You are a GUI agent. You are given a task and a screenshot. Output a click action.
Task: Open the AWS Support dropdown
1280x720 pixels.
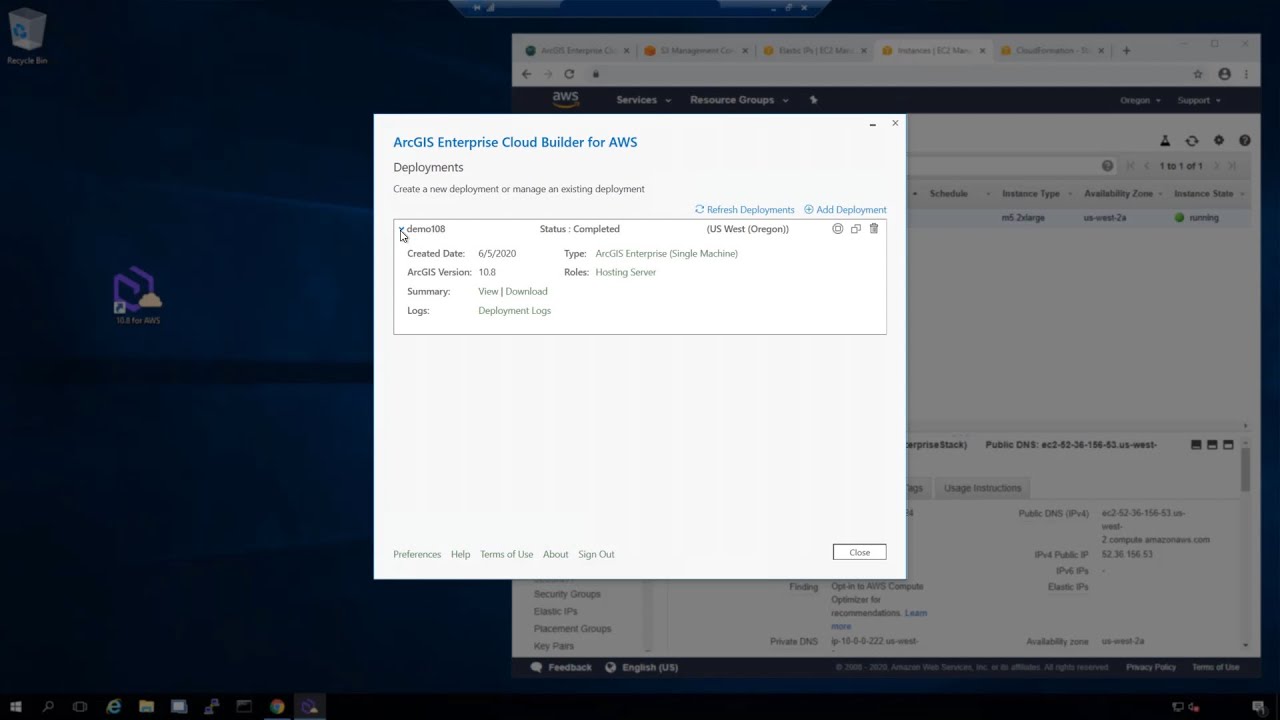(1198, 100)
